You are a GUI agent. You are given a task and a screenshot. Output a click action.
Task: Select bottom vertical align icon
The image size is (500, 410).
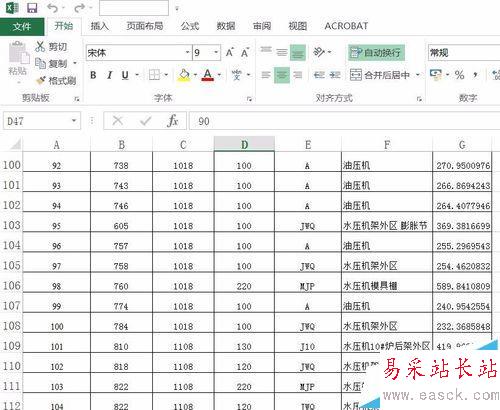click(298, 53)
